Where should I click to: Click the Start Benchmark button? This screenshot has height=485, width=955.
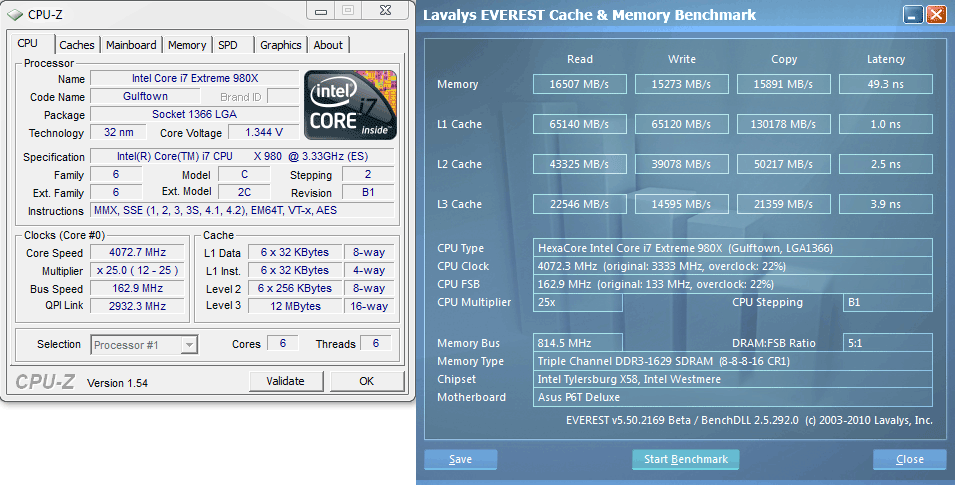[686, 459]
